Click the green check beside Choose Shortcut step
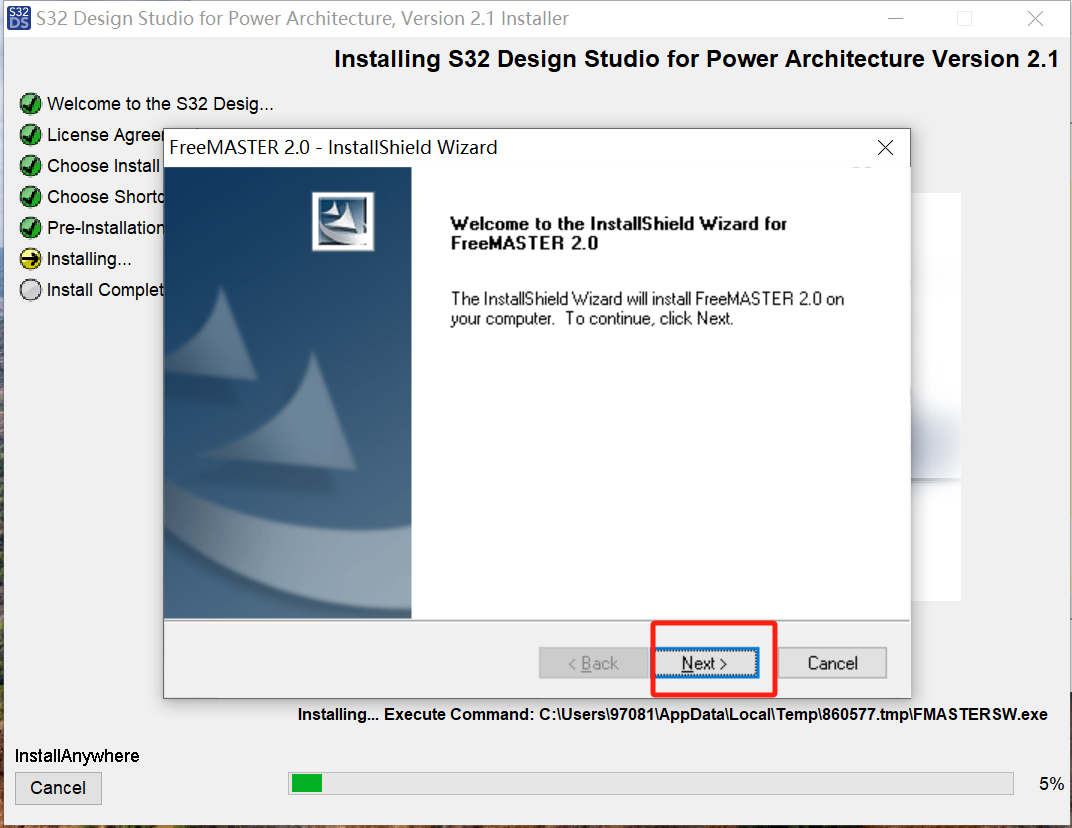The image size is (1072, 828). click(30, 197)
